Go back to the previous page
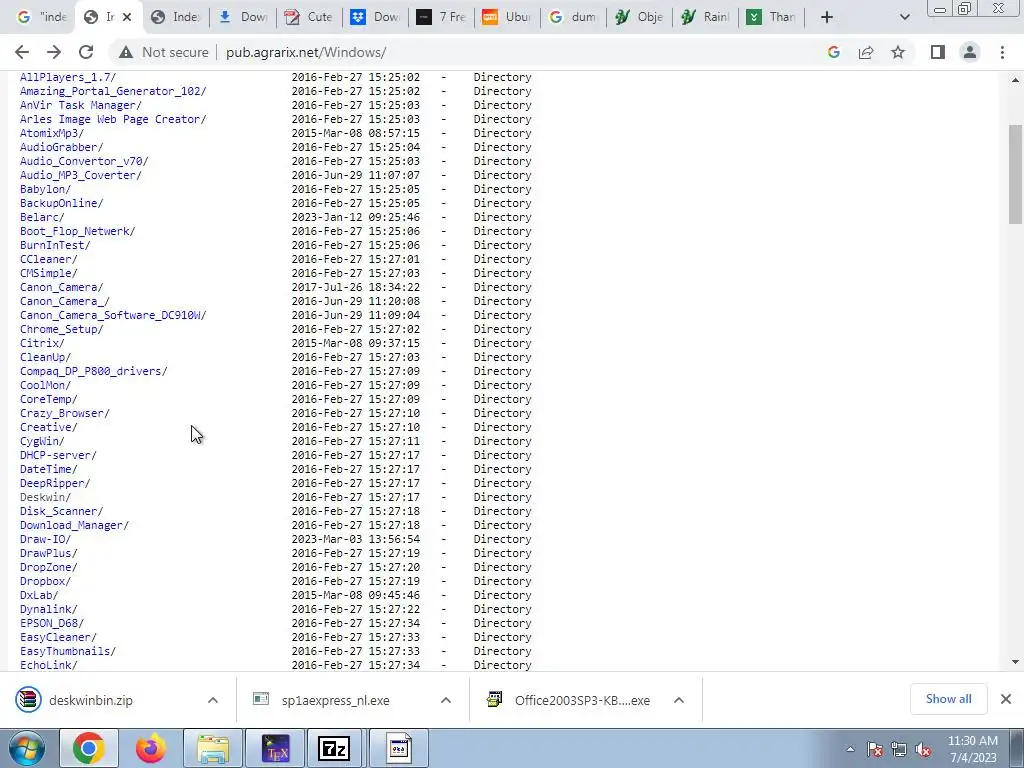1024x768 pixels. pos(22,52)
